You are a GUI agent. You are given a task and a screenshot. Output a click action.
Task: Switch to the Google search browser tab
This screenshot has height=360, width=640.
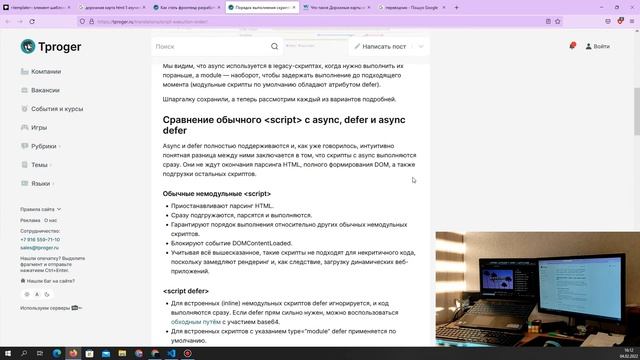point(412,7)
